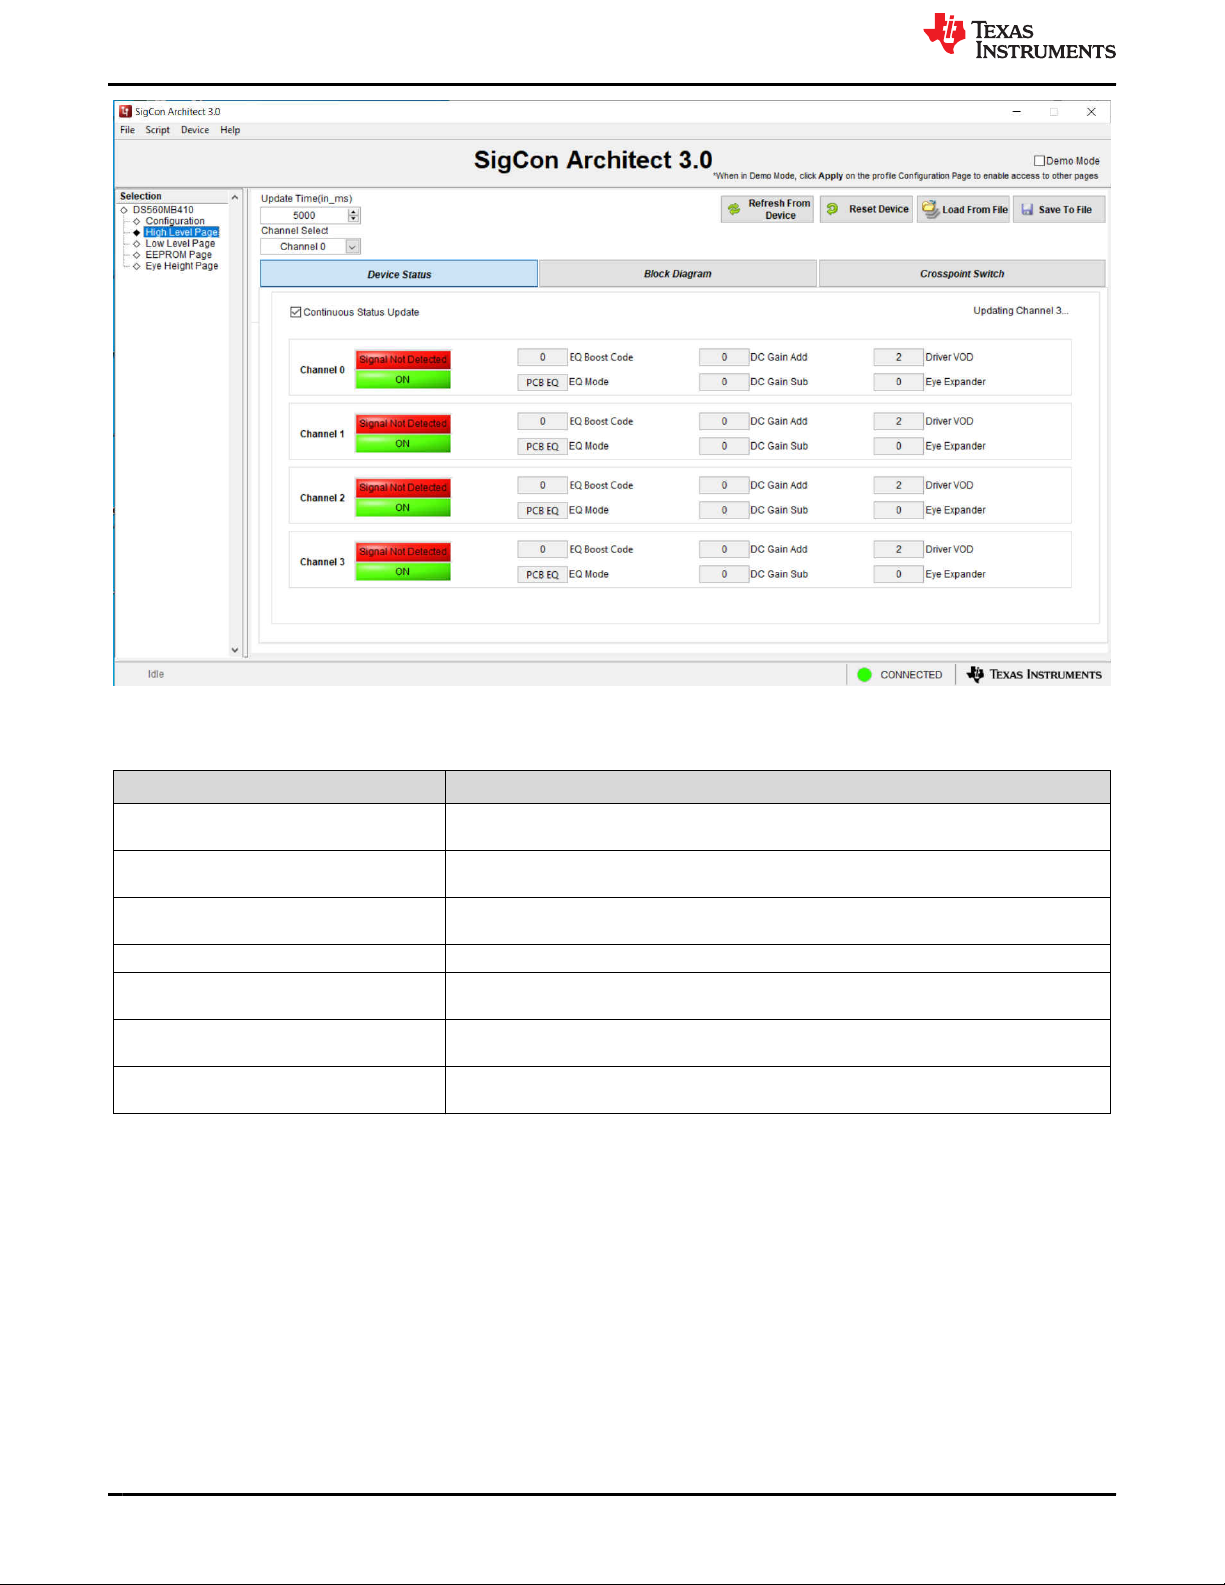Click Channel 0 PCB EQ mode field

coord(542,382)
